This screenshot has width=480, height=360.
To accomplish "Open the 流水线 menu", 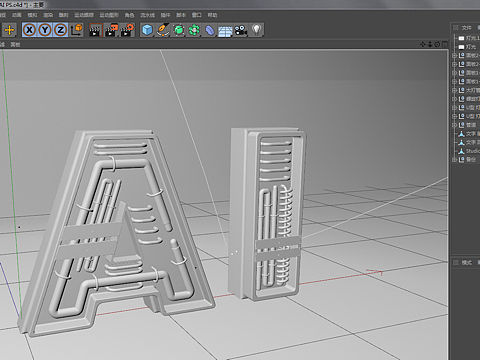I will (x=147, y=15).
